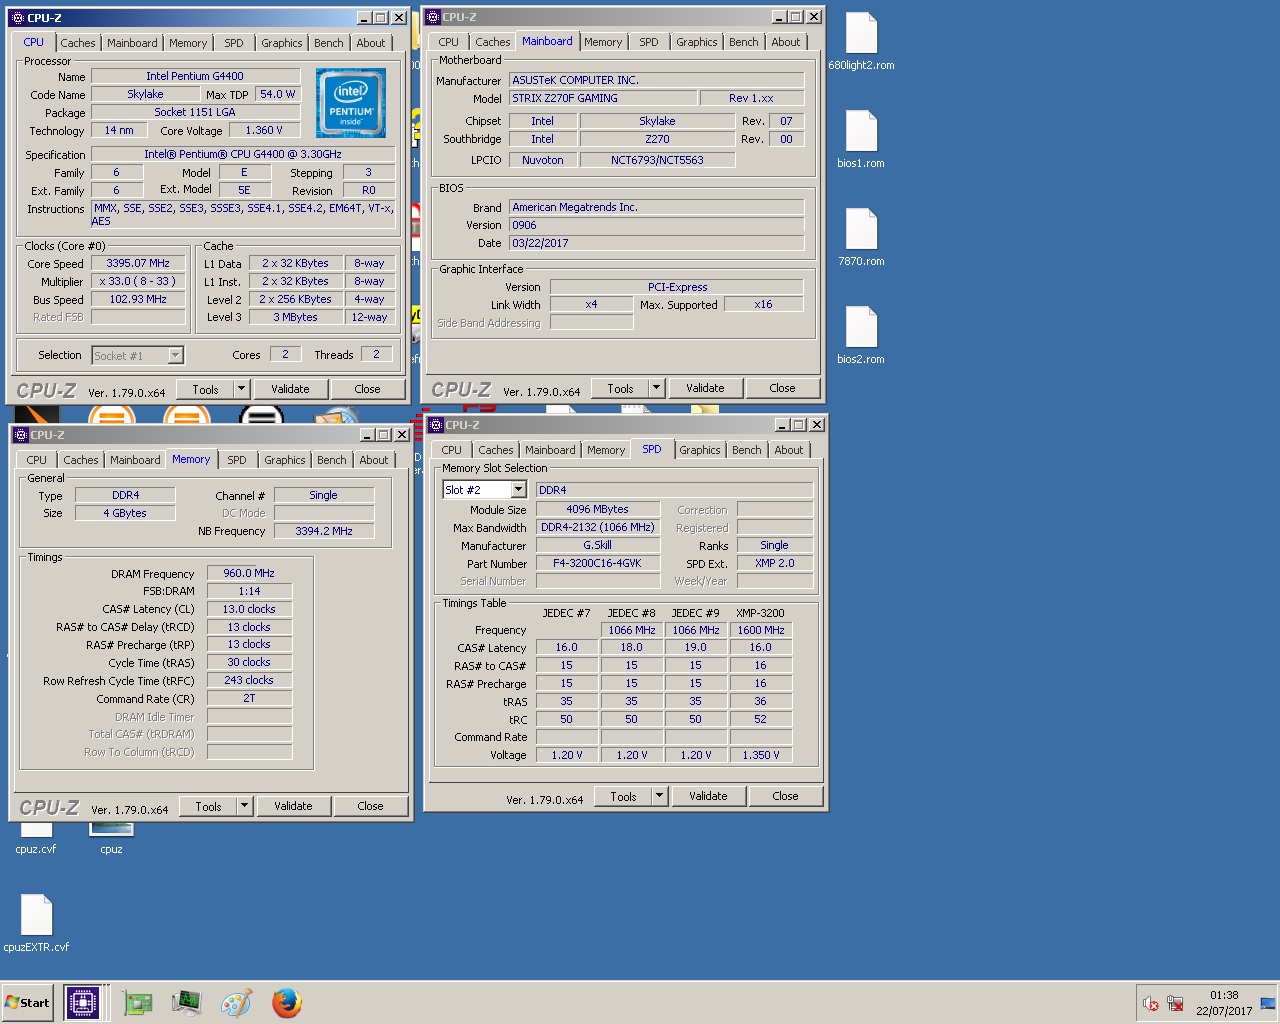1280x1024 pixels.
Task: Click the CPU-Z icon in SPD title bar
Action: pos(435,425)
